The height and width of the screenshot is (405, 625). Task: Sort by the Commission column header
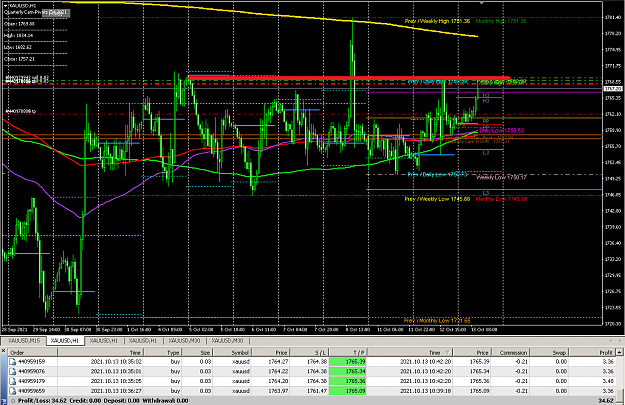510,352
